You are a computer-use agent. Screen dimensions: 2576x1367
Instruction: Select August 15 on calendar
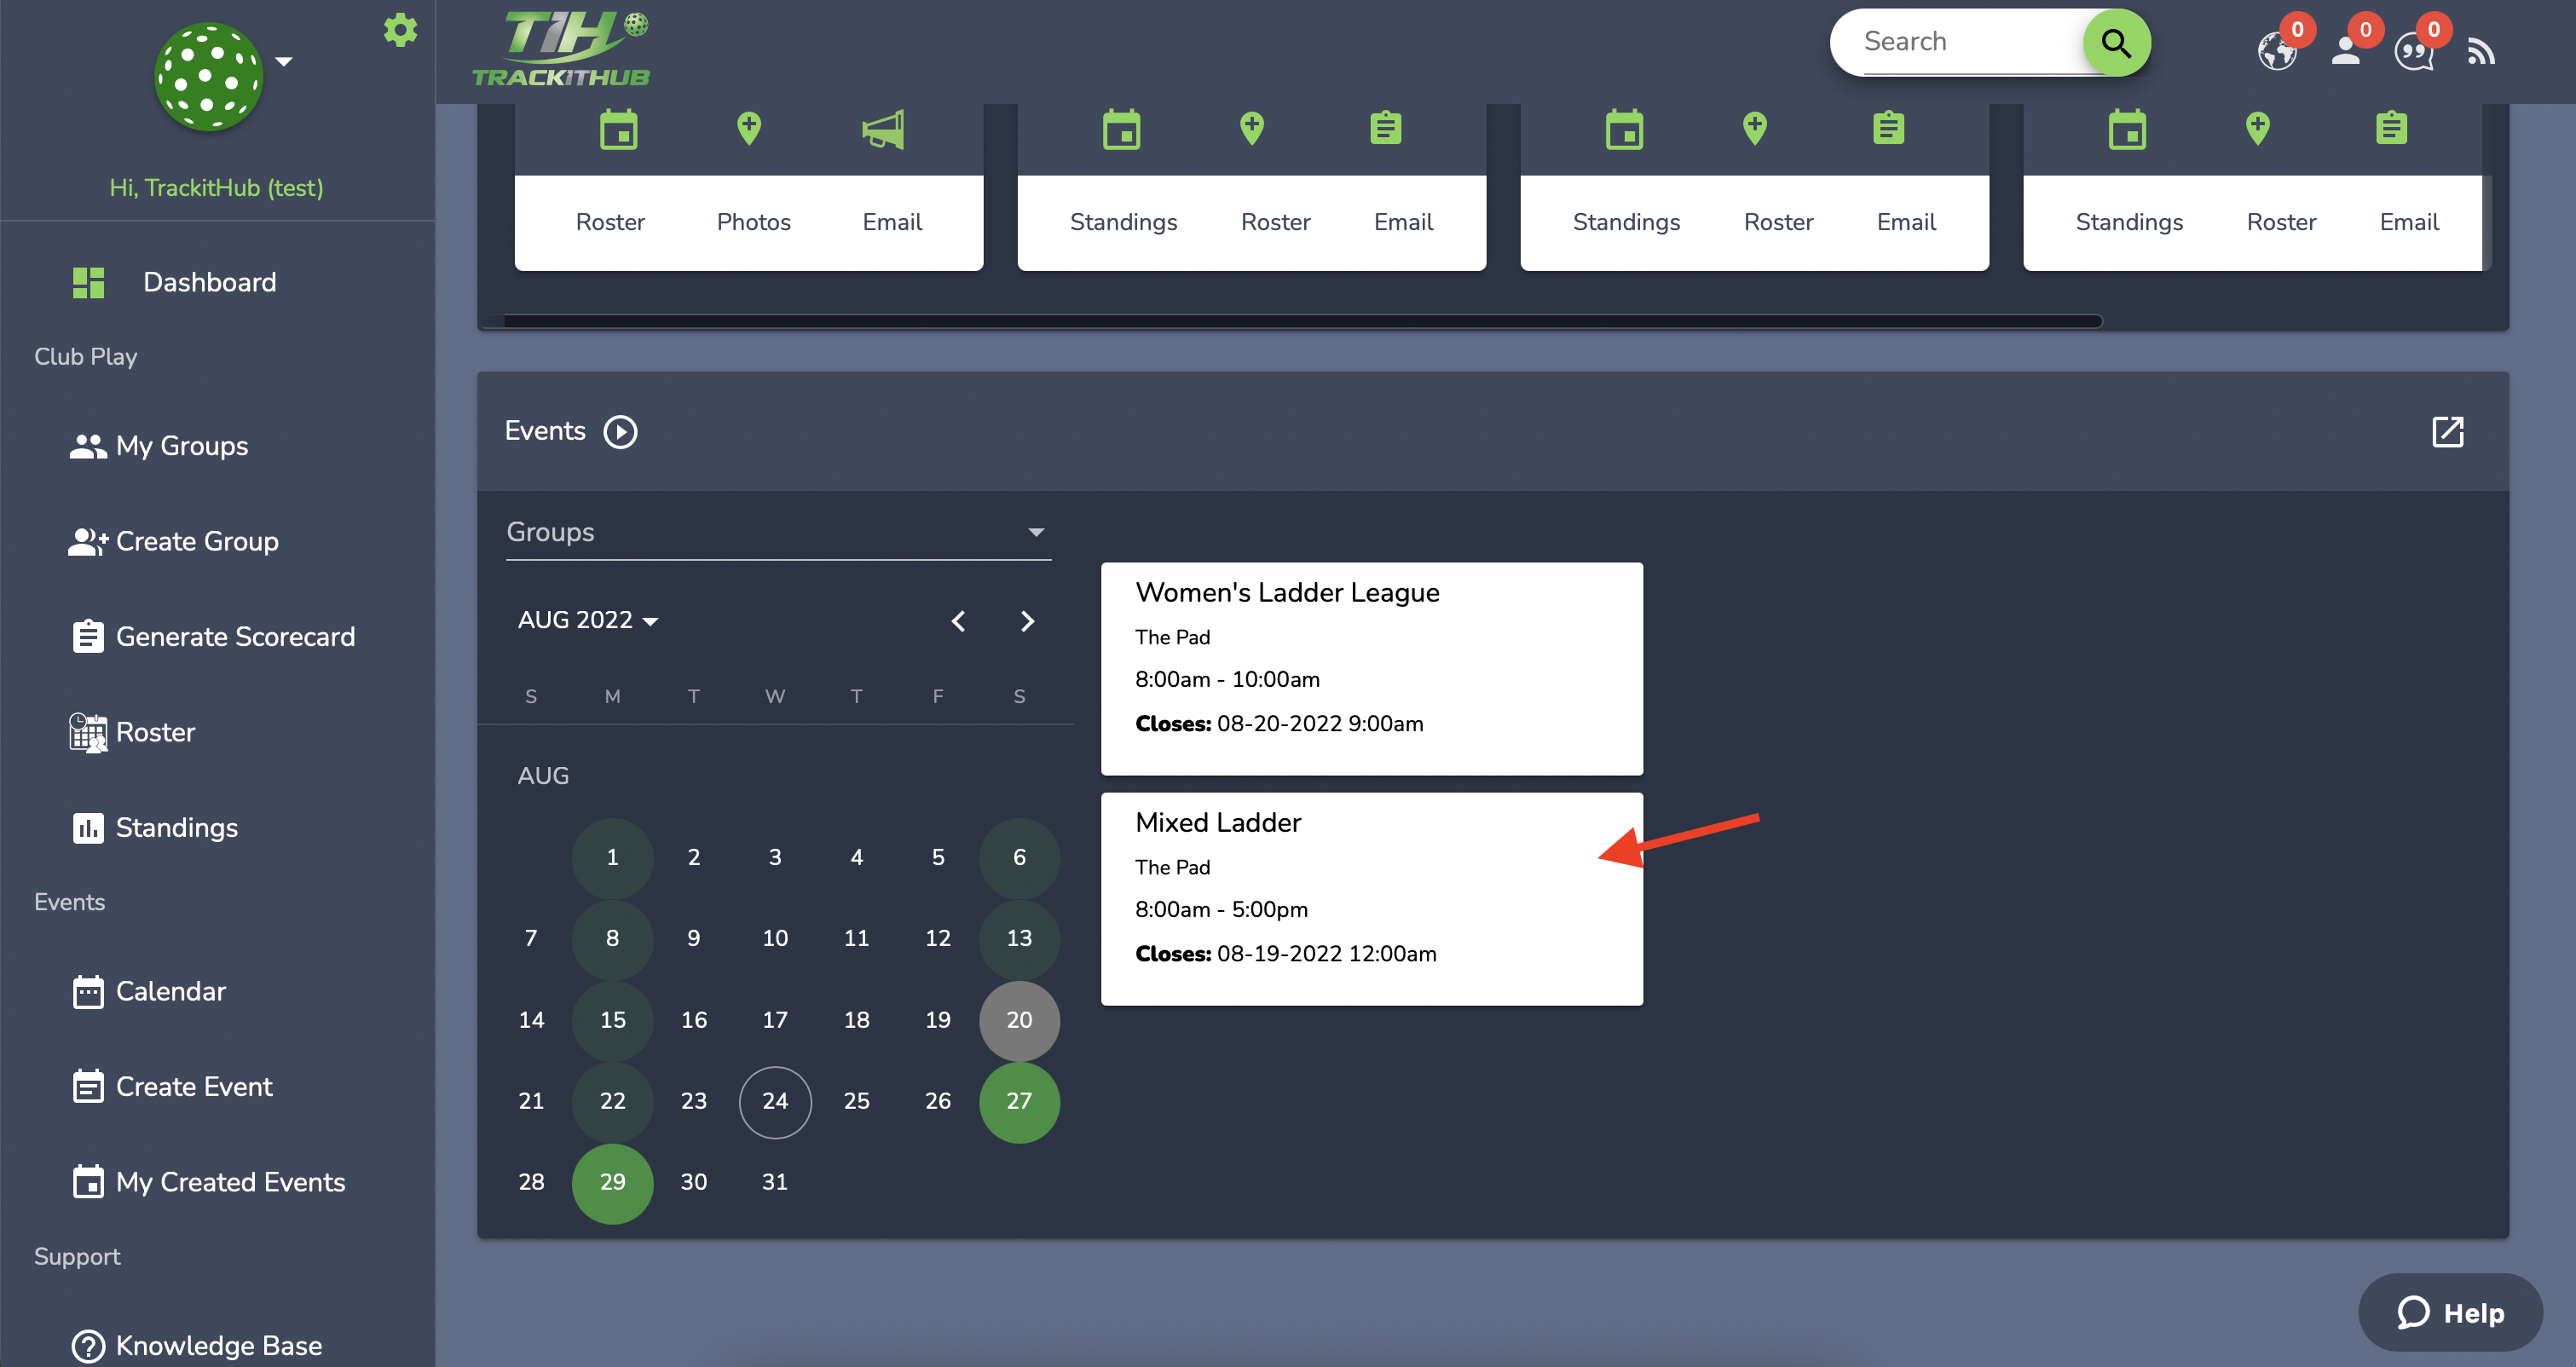[612, 1021]
